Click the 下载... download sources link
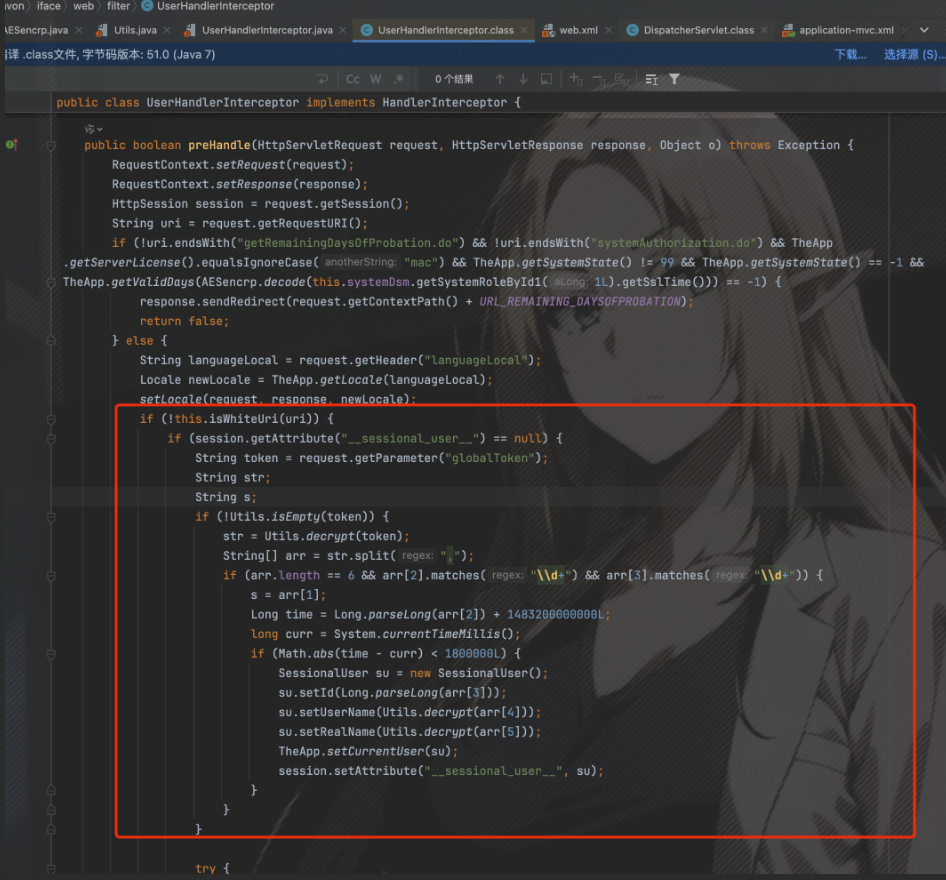 click(x=850, y=55)
